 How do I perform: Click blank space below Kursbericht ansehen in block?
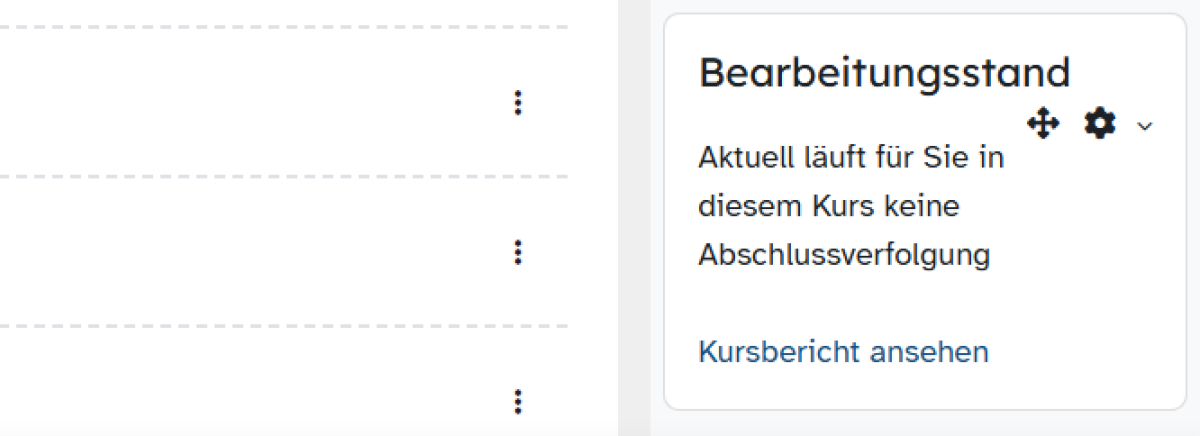pyautogui.click(x=925, y=388)
